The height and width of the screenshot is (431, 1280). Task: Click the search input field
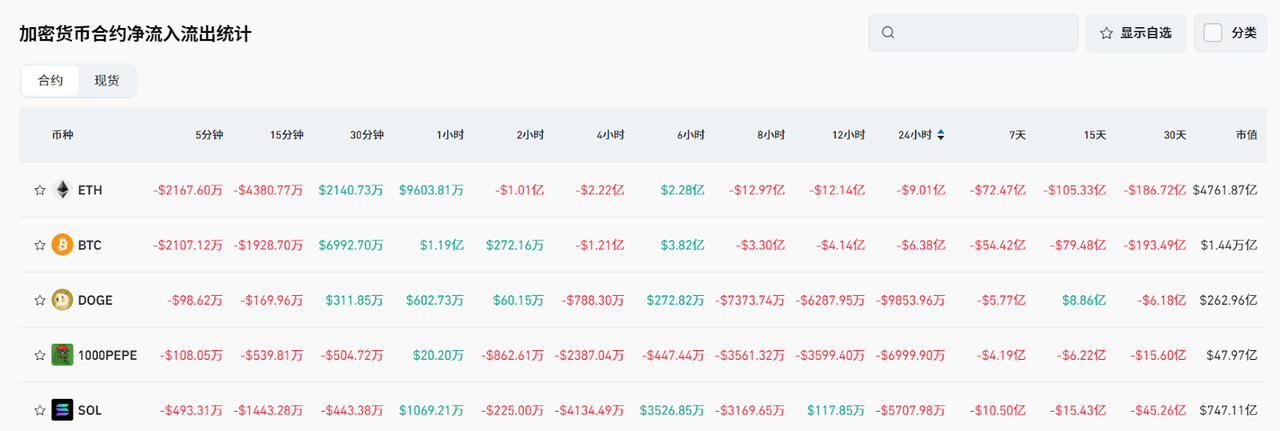973,33
